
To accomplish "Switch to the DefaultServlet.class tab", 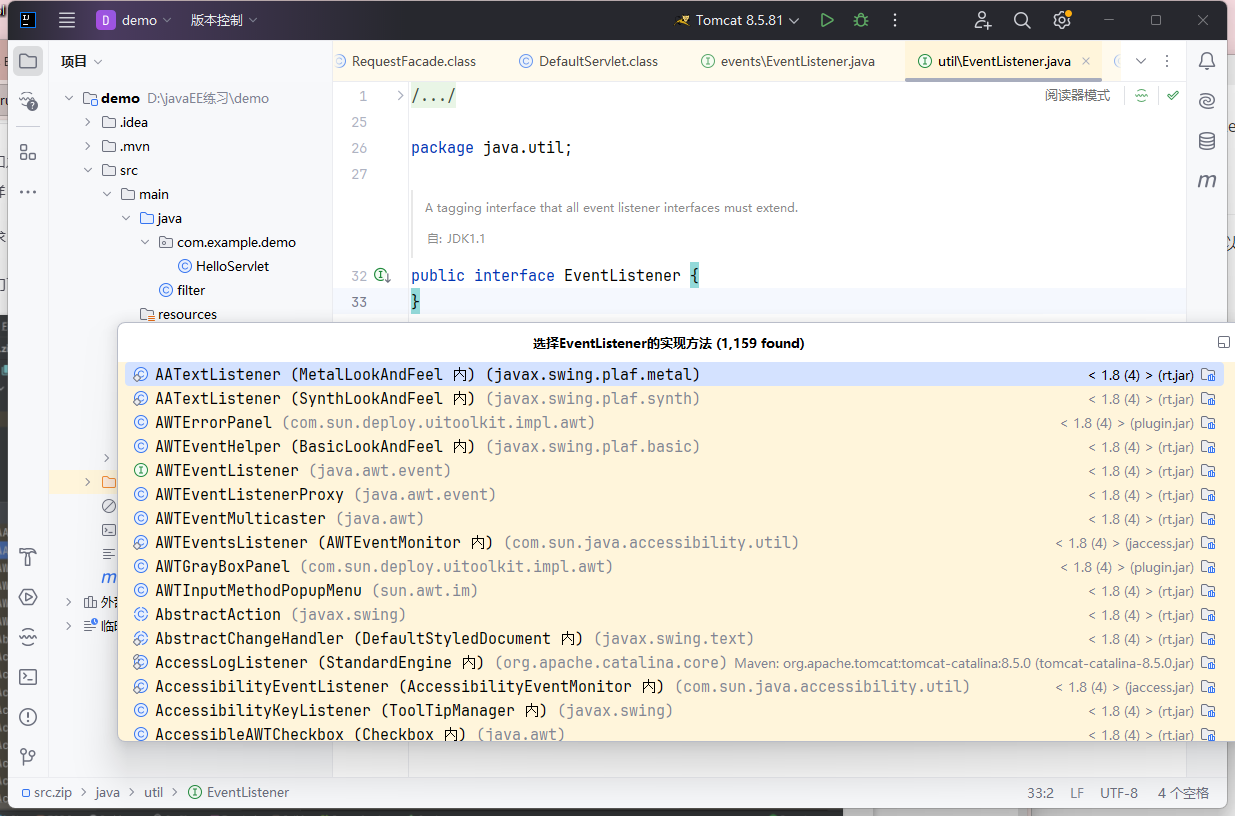I will click(597, 61).
